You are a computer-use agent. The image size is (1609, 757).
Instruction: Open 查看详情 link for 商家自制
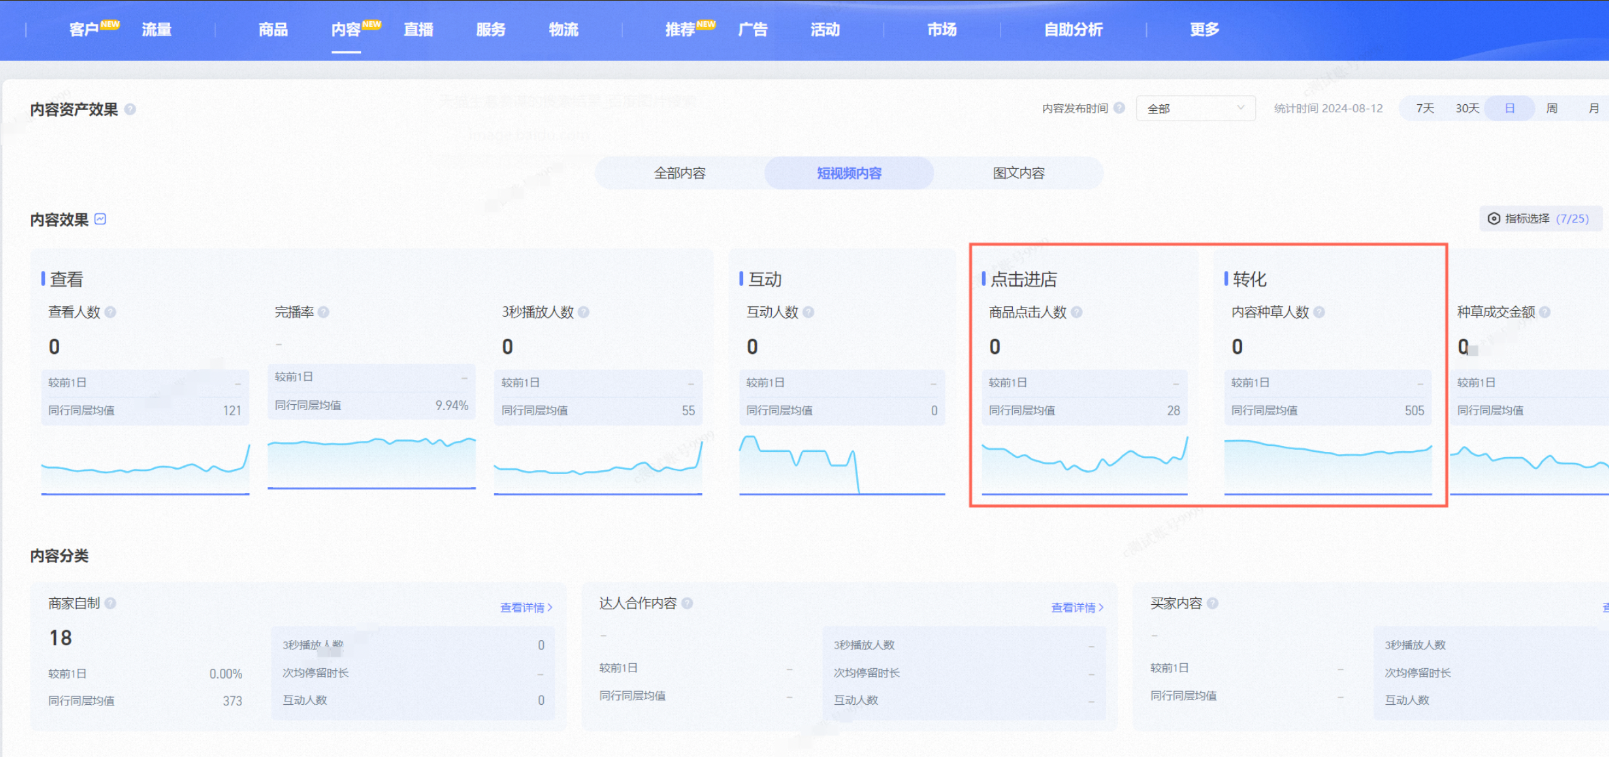pos(526,607)
